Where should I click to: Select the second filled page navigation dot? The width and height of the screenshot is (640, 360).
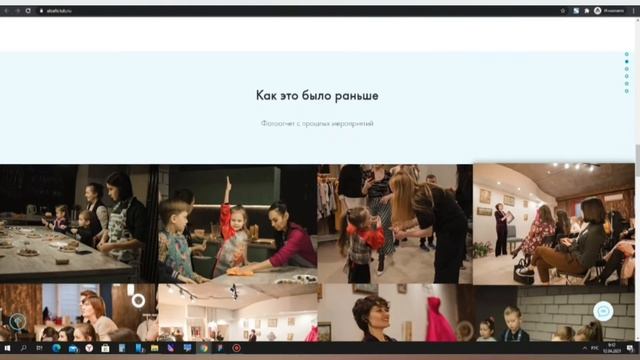[x=627, y=62]
